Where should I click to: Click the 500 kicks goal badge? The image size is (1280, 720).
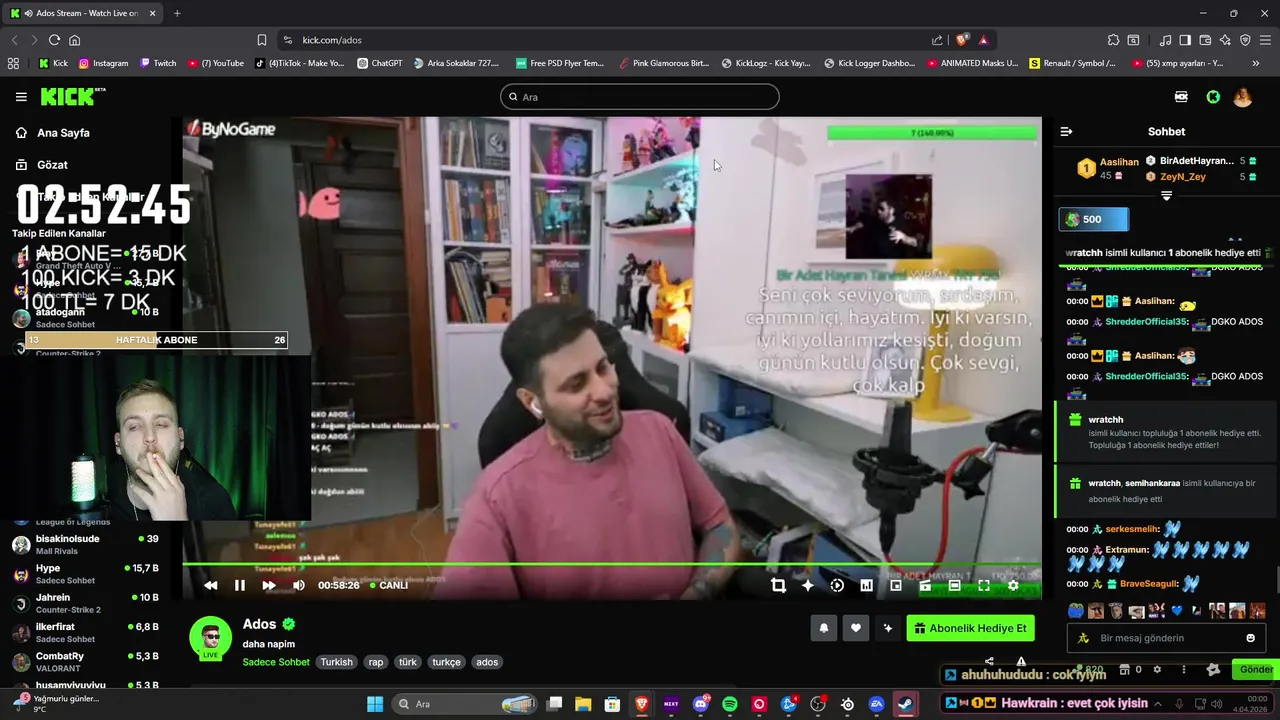pyautogui.click(x=1095, y=219)
